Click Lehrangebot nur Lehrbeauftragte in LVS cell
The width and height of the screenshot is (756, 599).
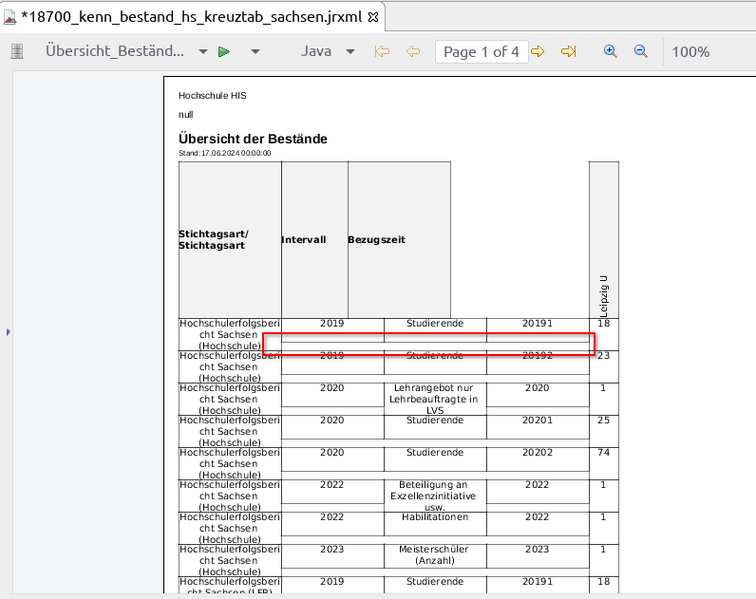[x=435, y=399]
